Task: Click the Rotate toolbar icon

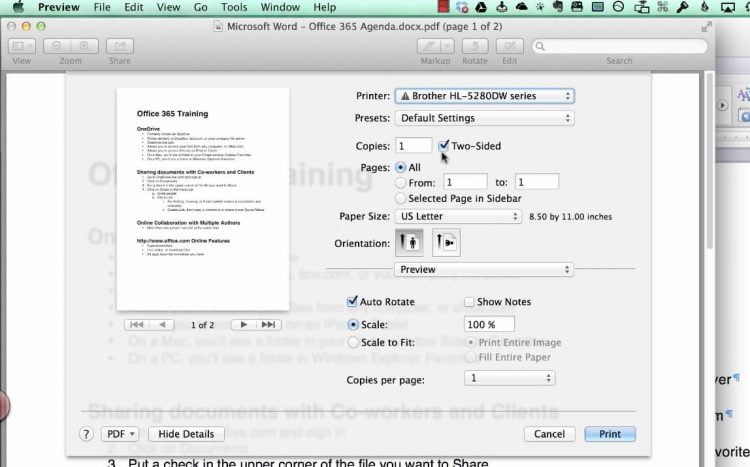Action: 475,46
